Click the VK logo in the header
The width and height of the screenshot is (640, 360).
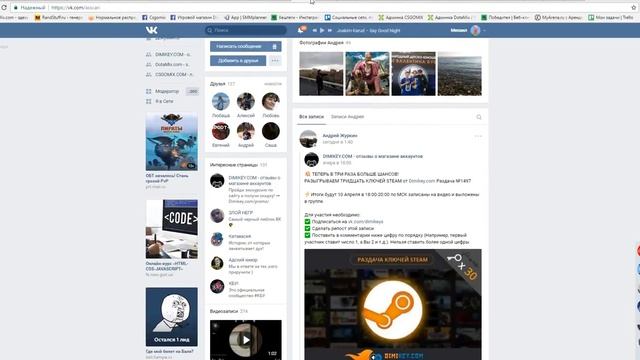tap(151, 30)
